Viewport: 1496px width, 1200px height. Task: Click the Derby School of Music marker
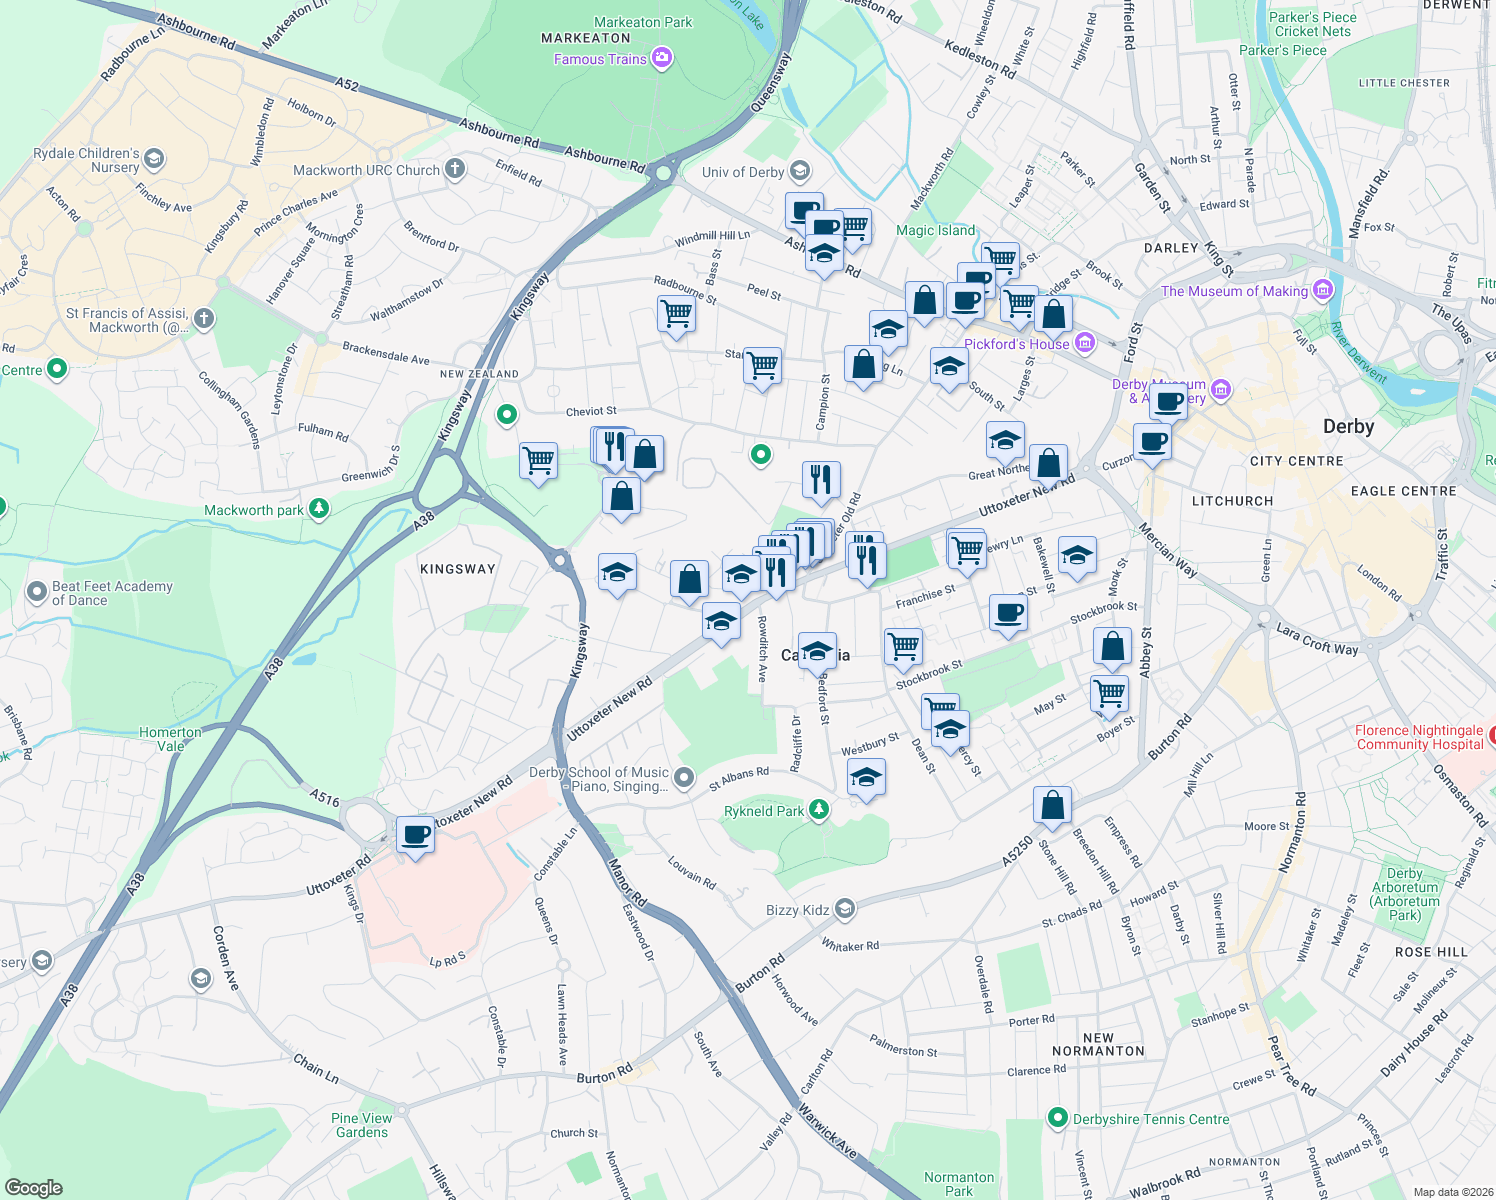(684, 776)
